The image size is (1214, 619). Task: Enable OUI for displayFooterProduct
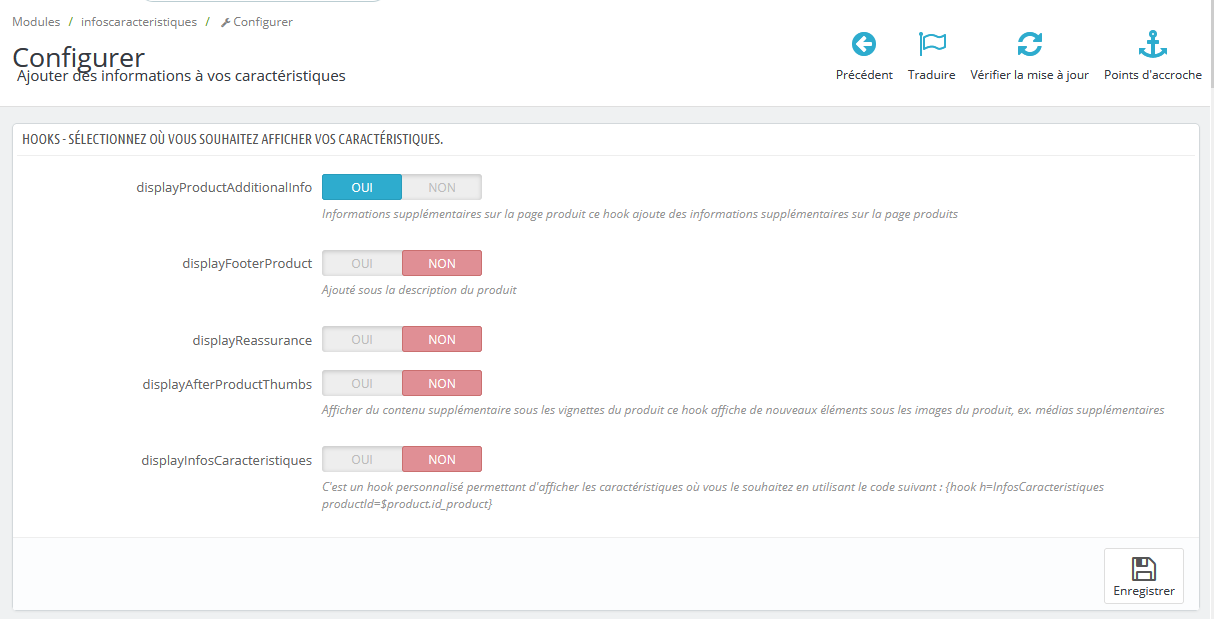pos(362,263)
